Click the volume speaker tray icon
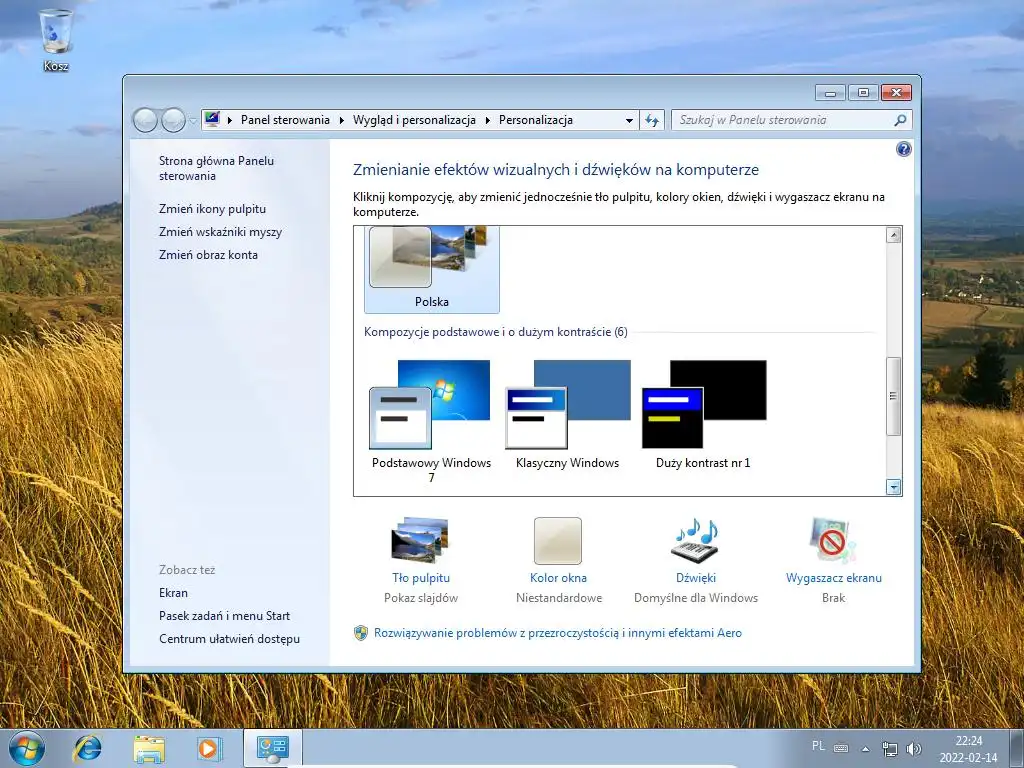This screenshot has height=768, width=1024. 914,748
